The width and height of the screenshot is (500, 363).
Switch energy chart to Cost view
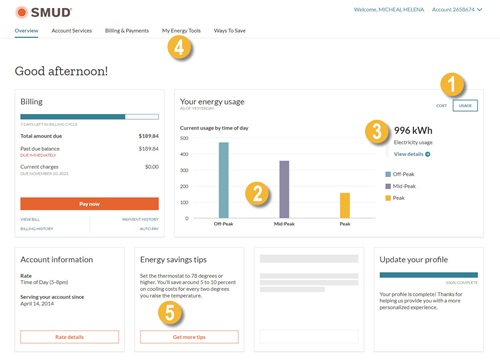point(441,106)
